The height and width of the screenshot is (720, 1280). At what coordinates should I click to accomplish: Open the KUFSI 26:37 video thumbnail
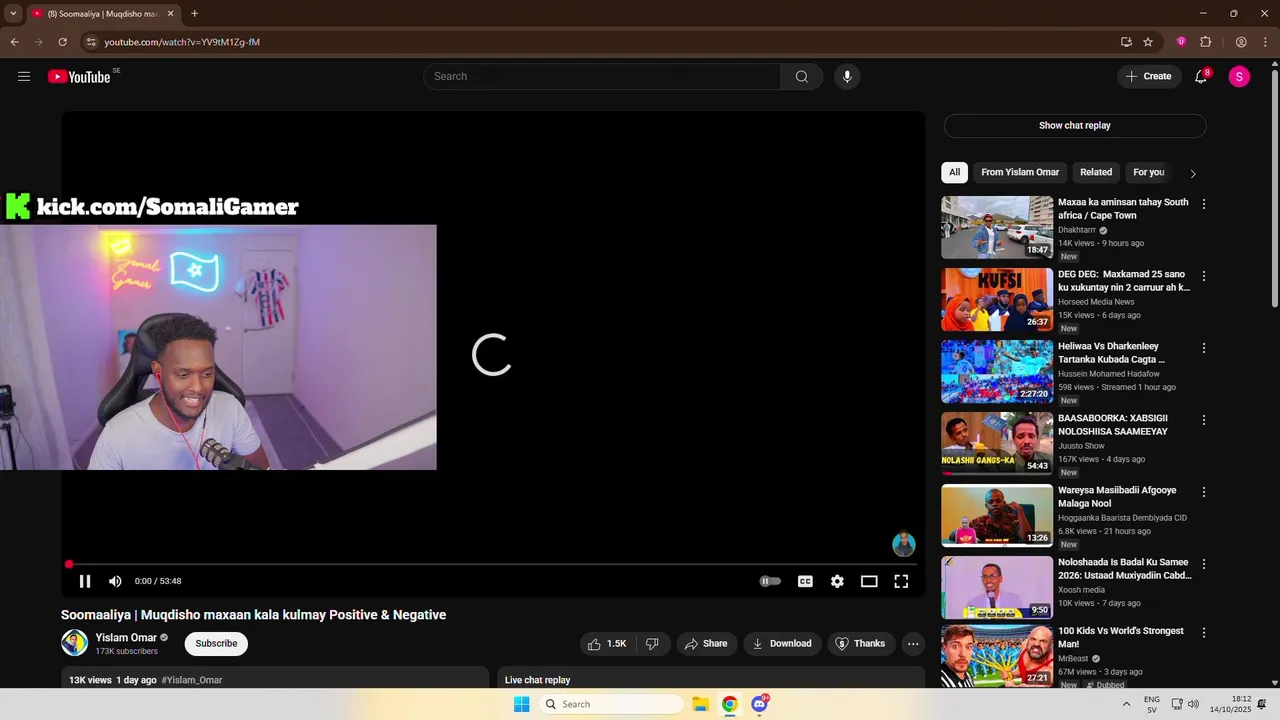click(x=997, y=299)
